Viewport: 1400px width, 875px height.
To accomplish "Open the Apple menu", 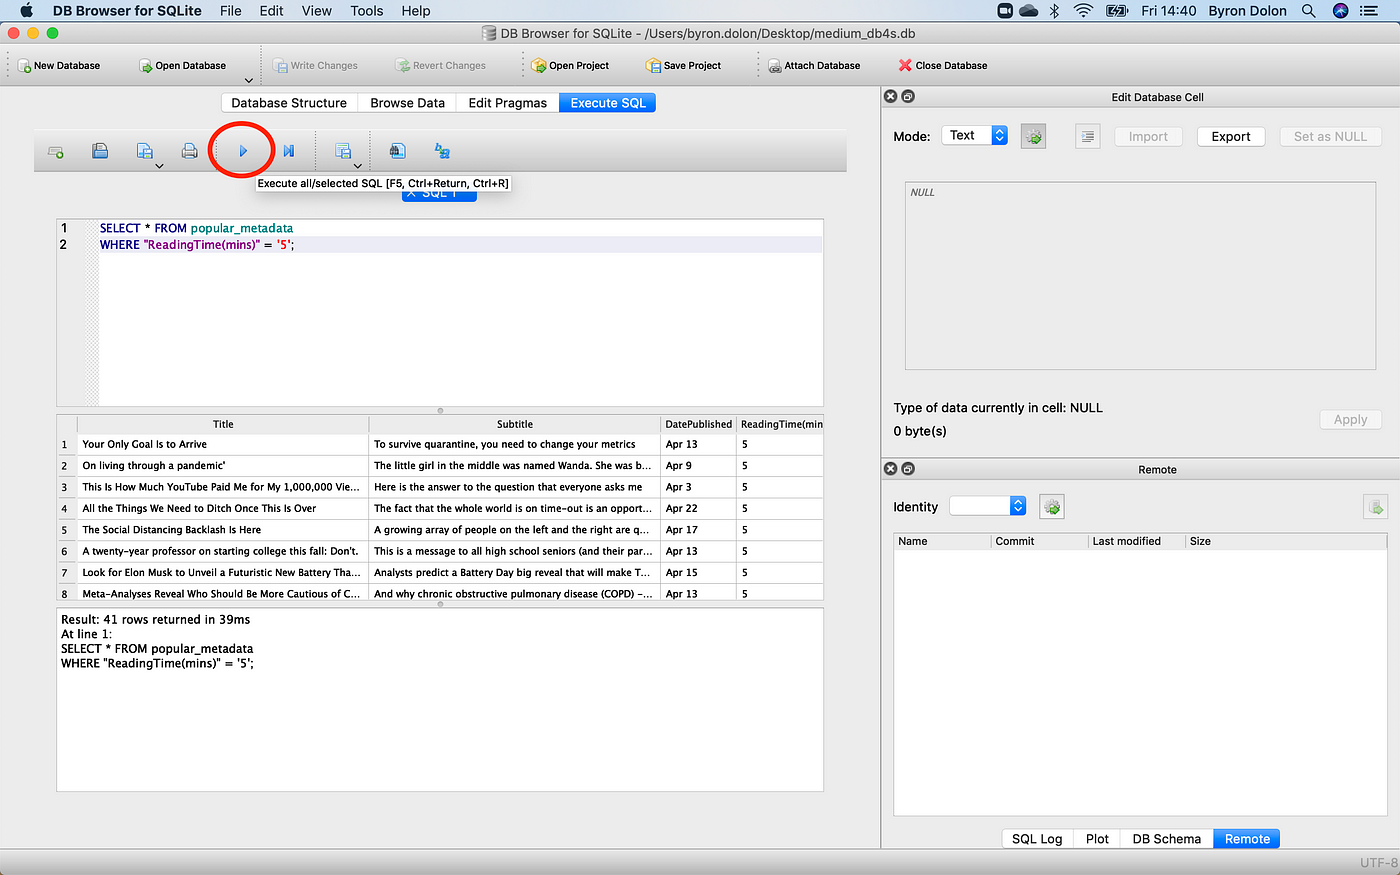I will point(27,11).
